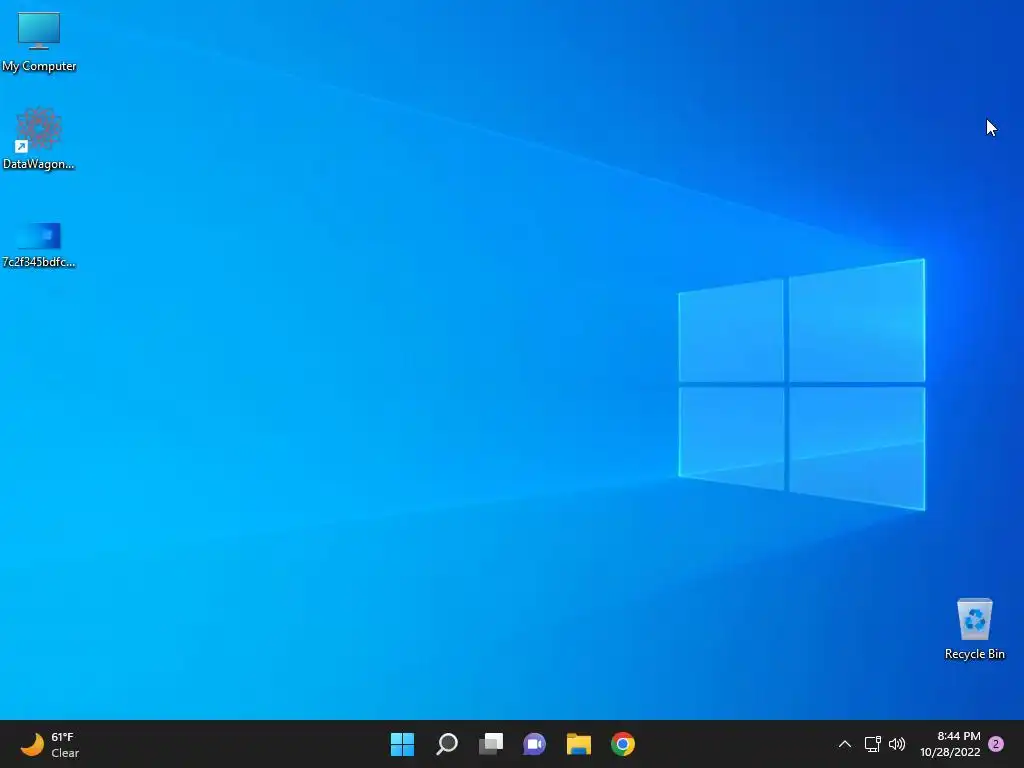Open clock showing 8:44 PM 10/28/2022

950,744
